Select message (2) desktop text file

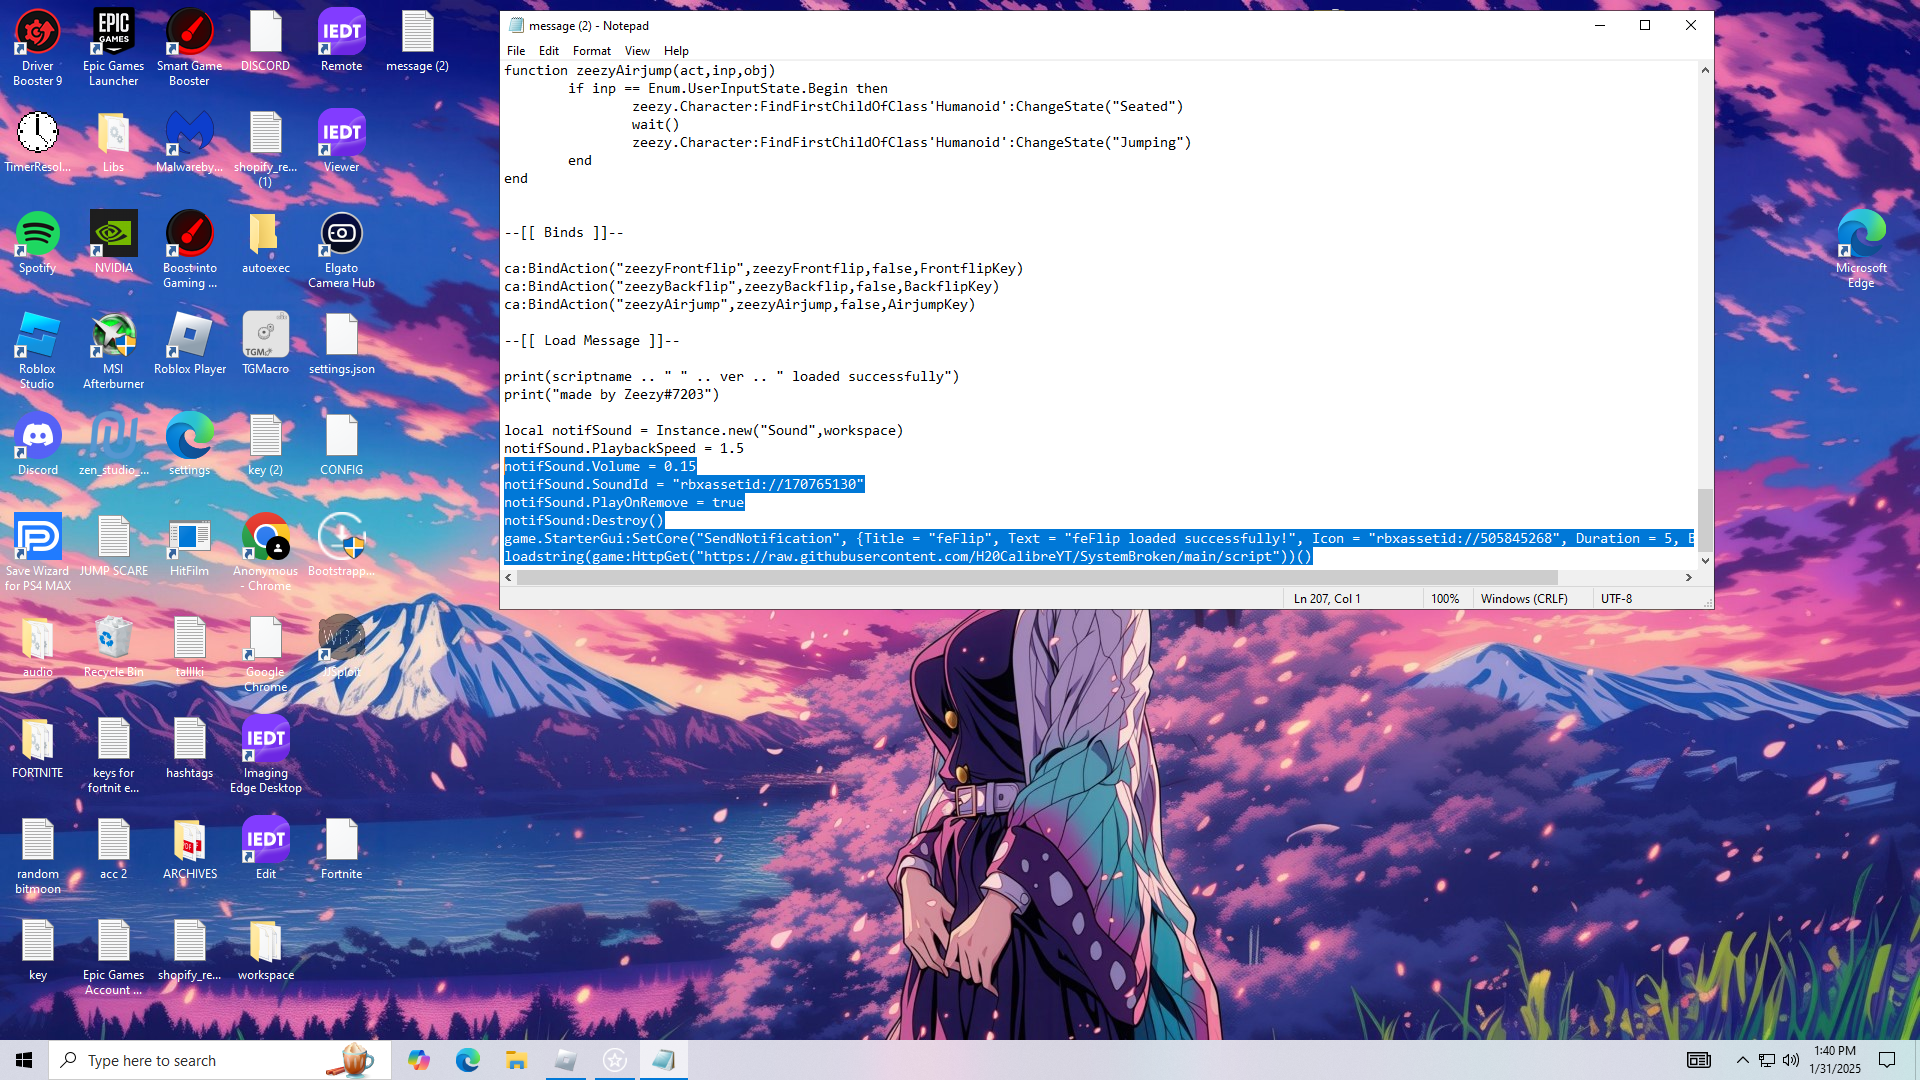pyautogui.click(x=418, y=40)
